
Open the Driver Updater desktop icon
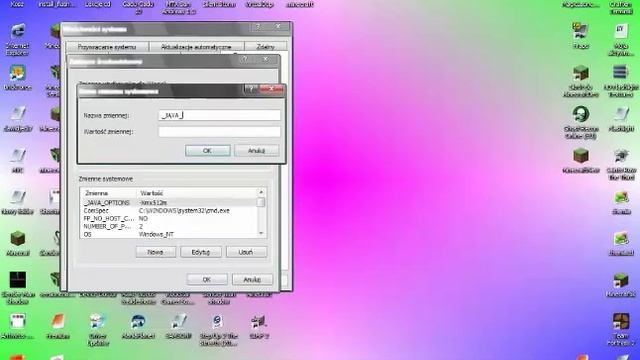(x=98, y=322)
